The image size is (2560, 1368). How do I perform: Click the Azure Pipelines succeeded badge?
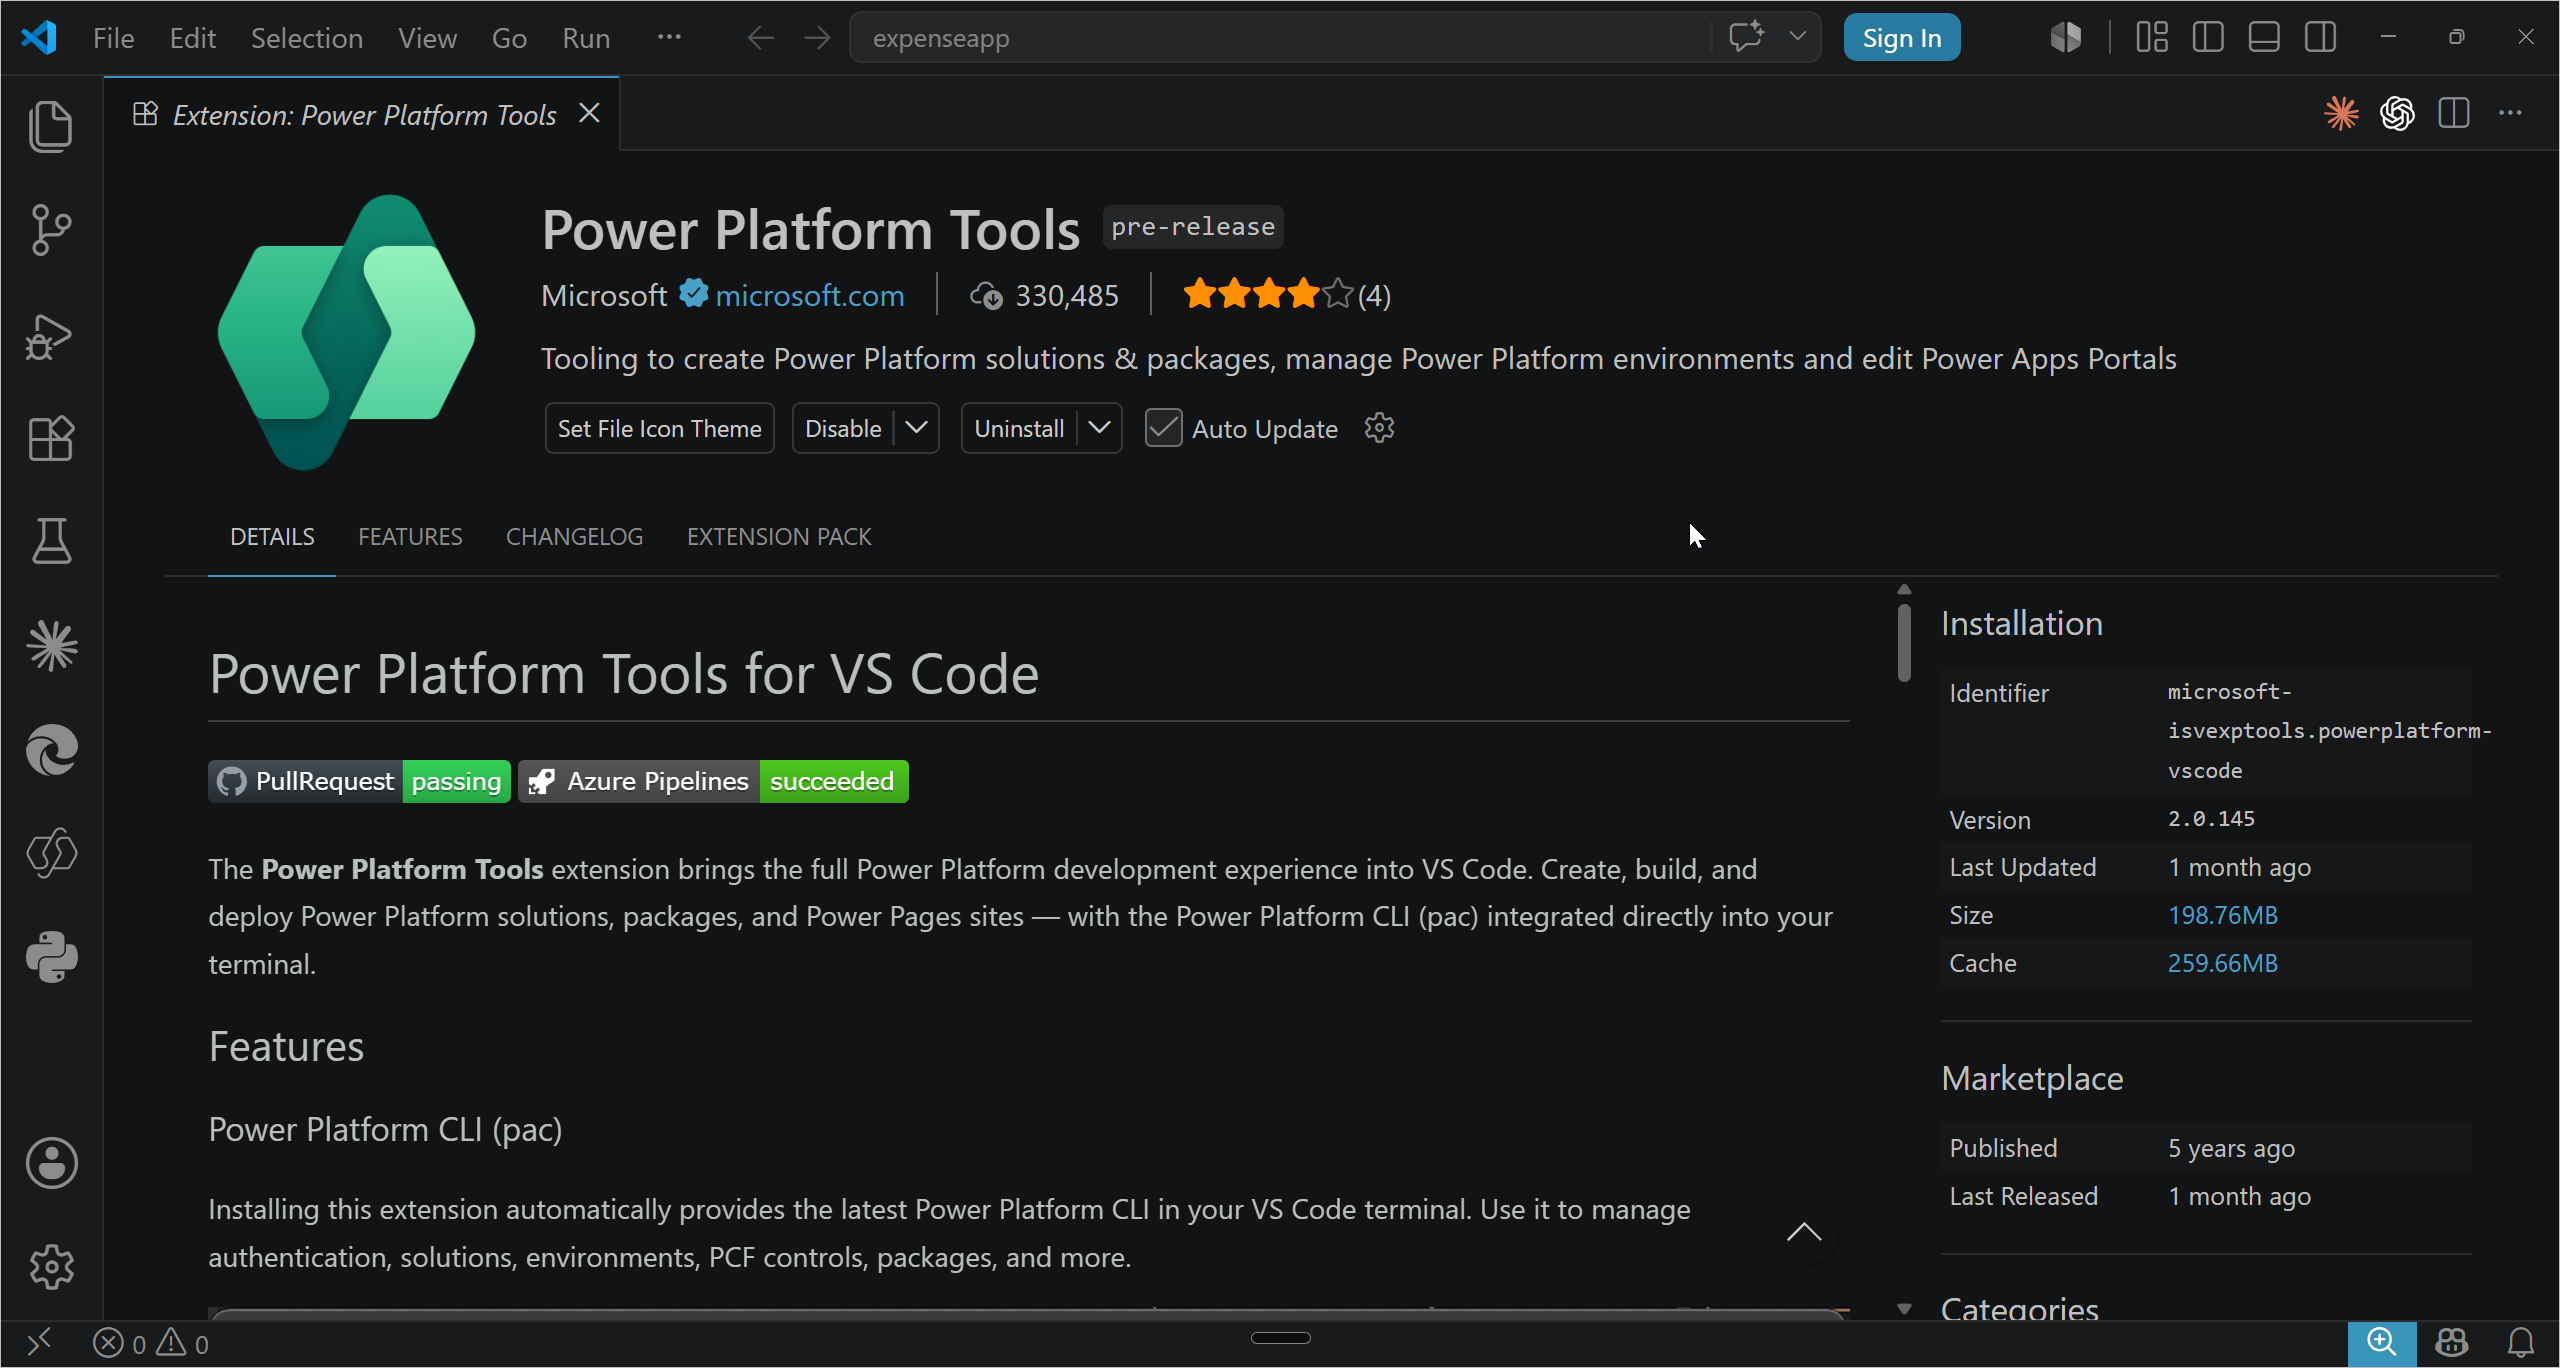pos(713,781)
